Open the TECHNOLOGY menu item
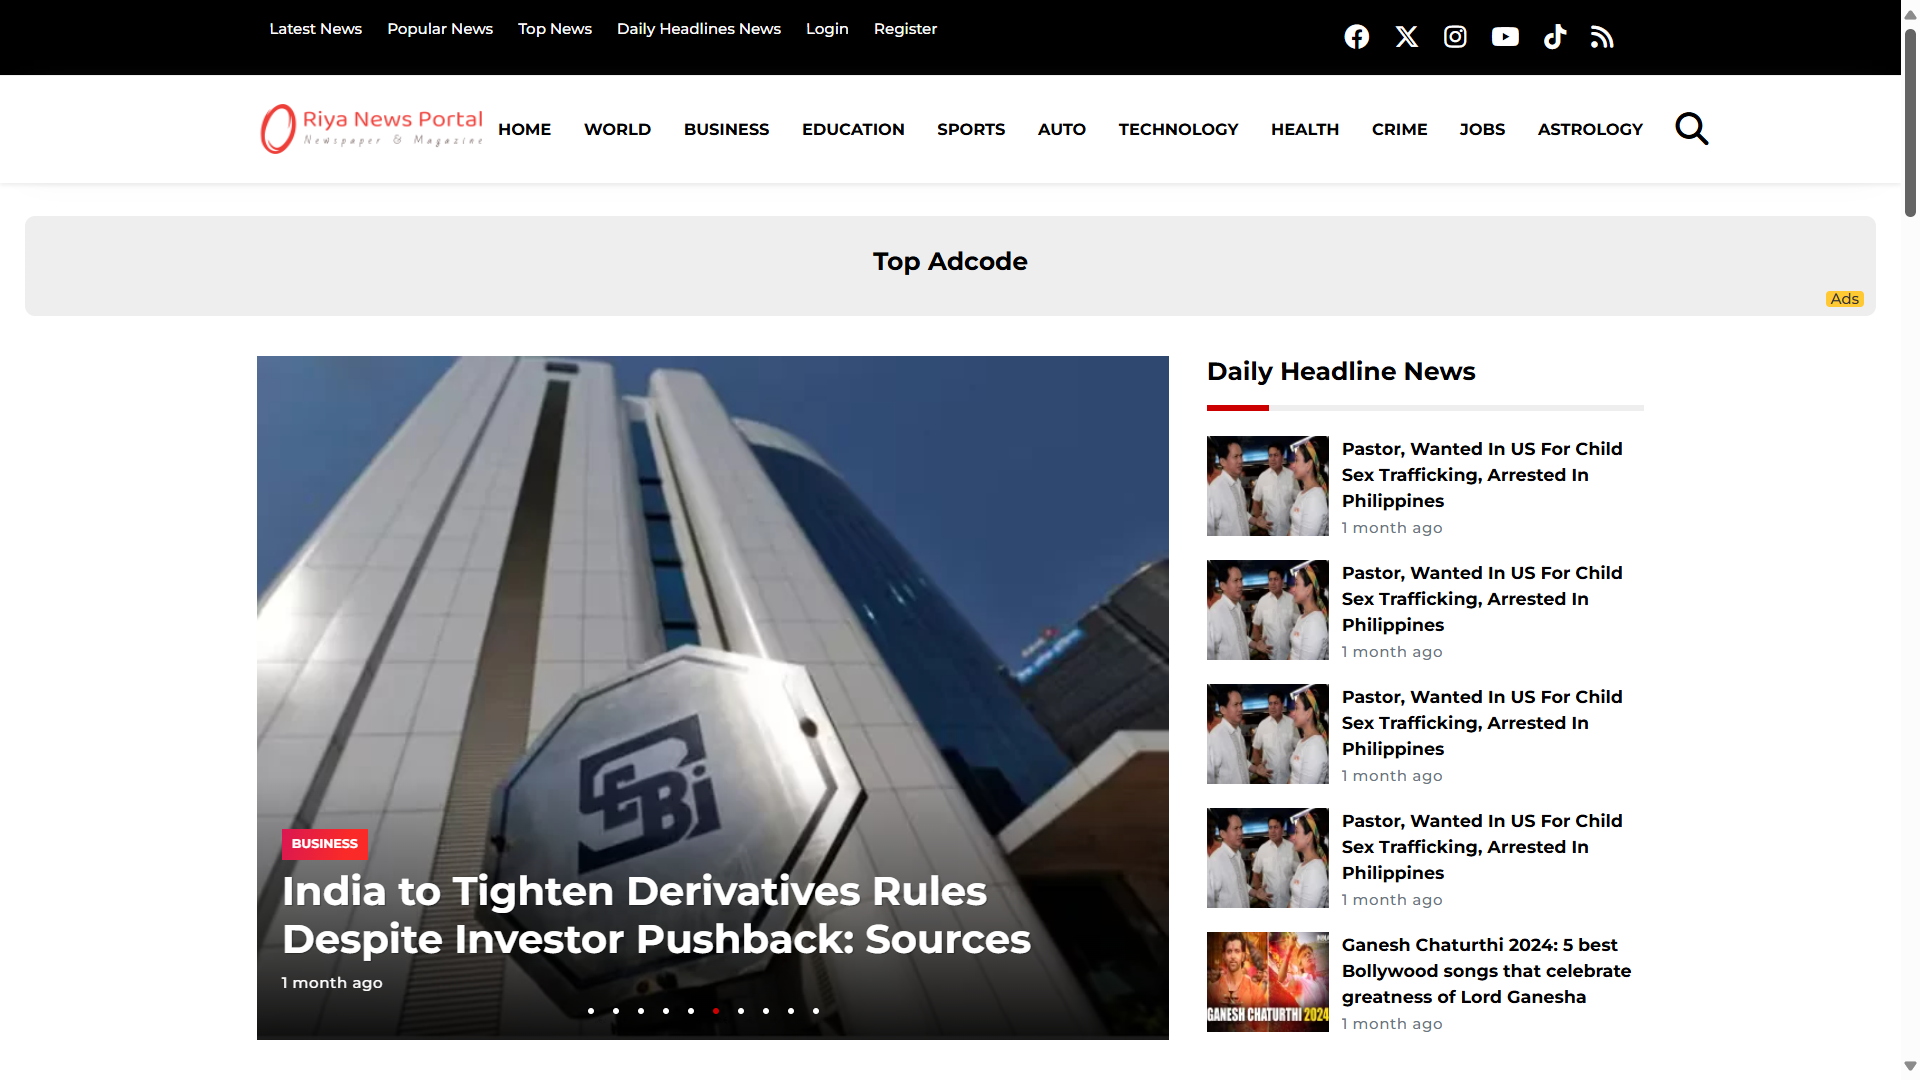The width and height of the screenshot is (1920, 1080). [1178, 129]
